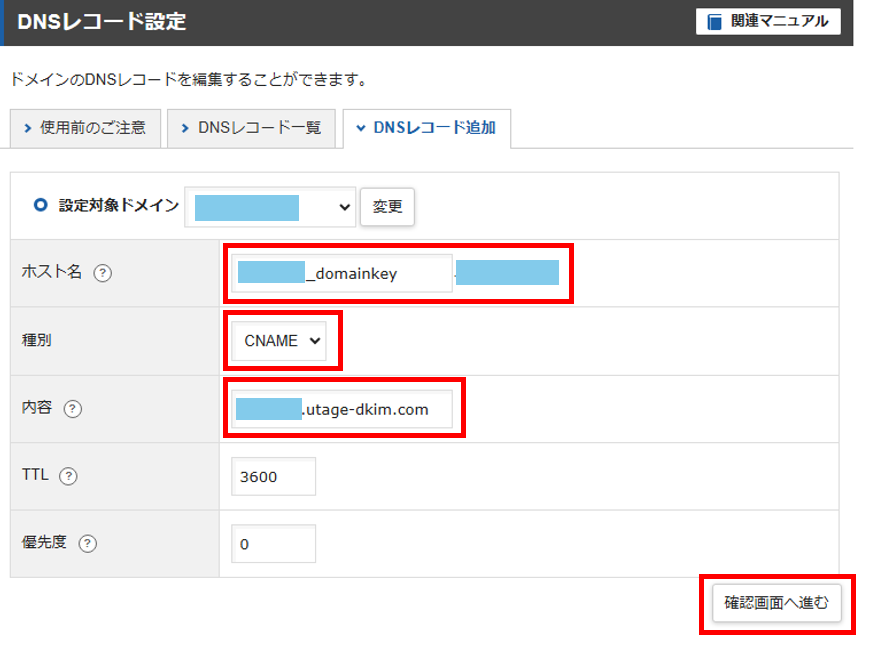881x655 pixels.
Task: Click the help icon next to ホスト名
Action: point(101,273)
